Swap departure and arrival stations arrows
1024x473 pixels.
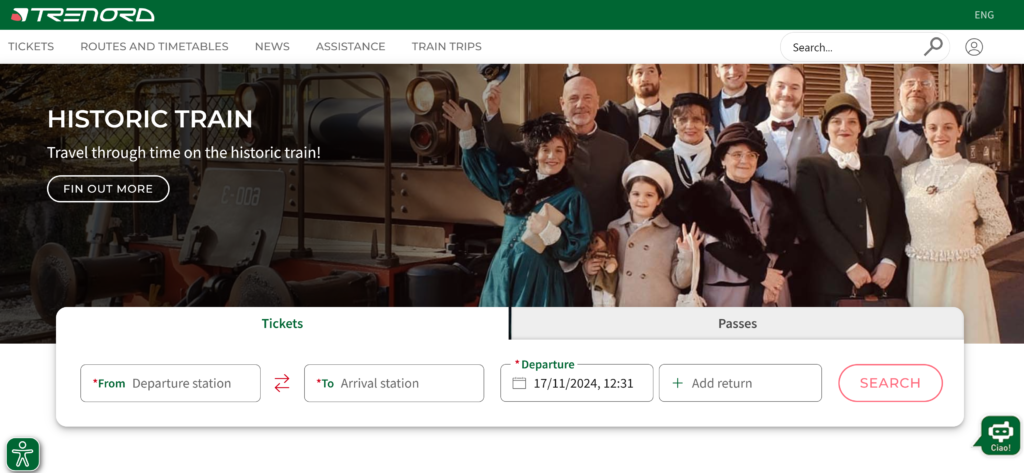(281, 383)
